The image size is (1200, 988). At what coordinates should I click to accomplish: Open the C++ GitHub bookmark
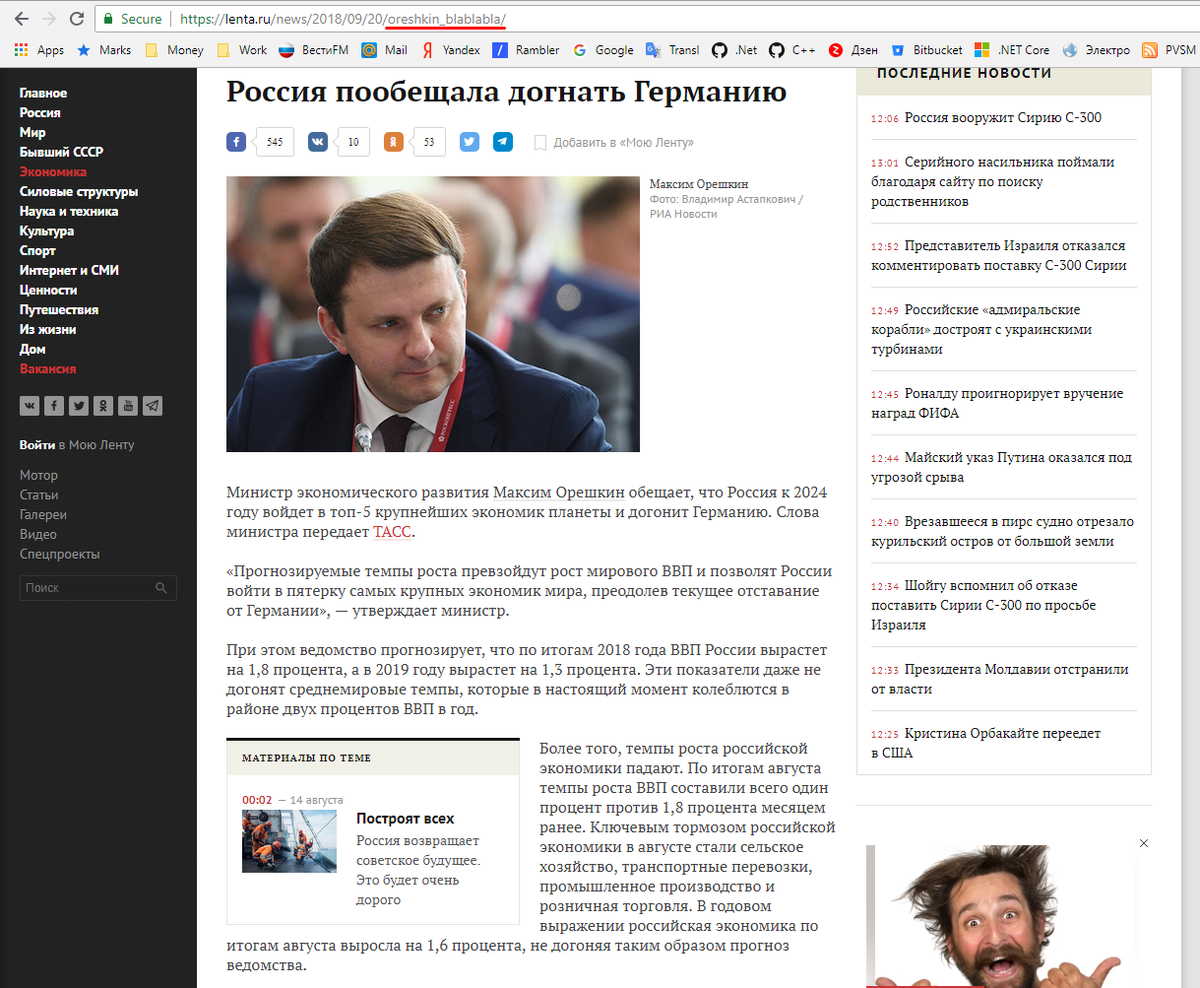click(x=793, y=50)
